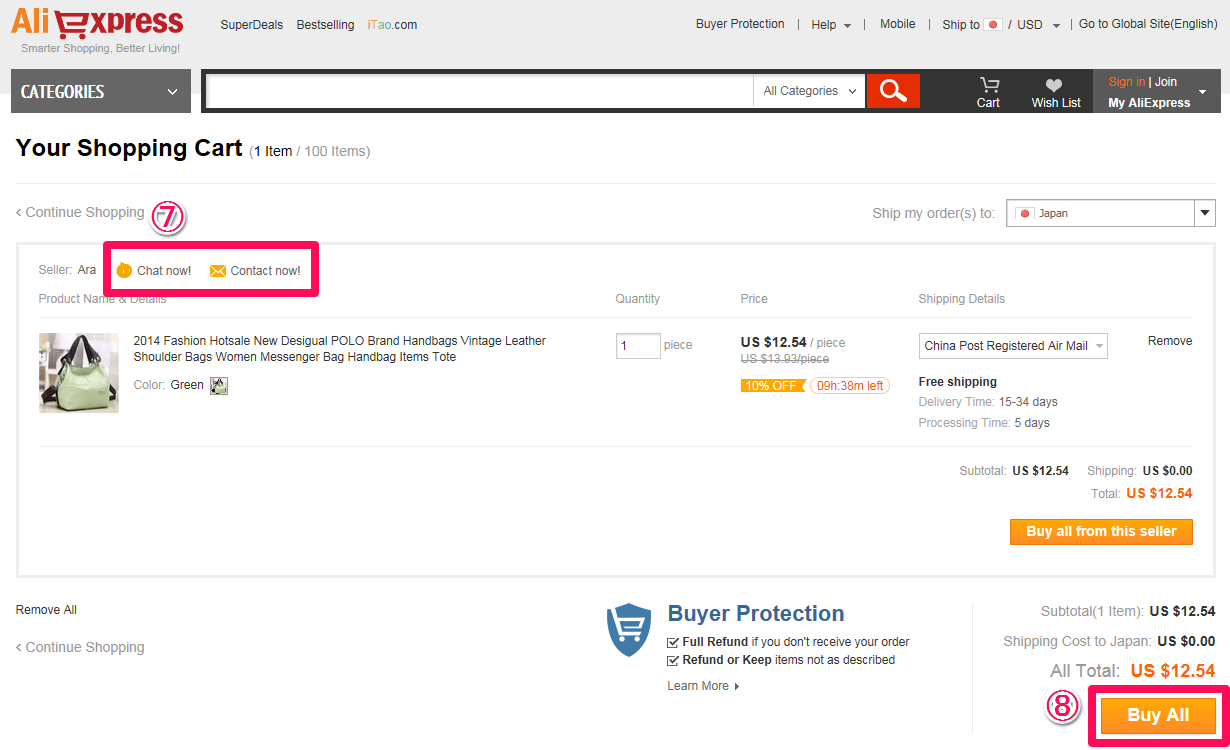Open the handbag product title link
Image resolution: width=1230 pixels, height=750 pixels.
(x=340, y=349)
